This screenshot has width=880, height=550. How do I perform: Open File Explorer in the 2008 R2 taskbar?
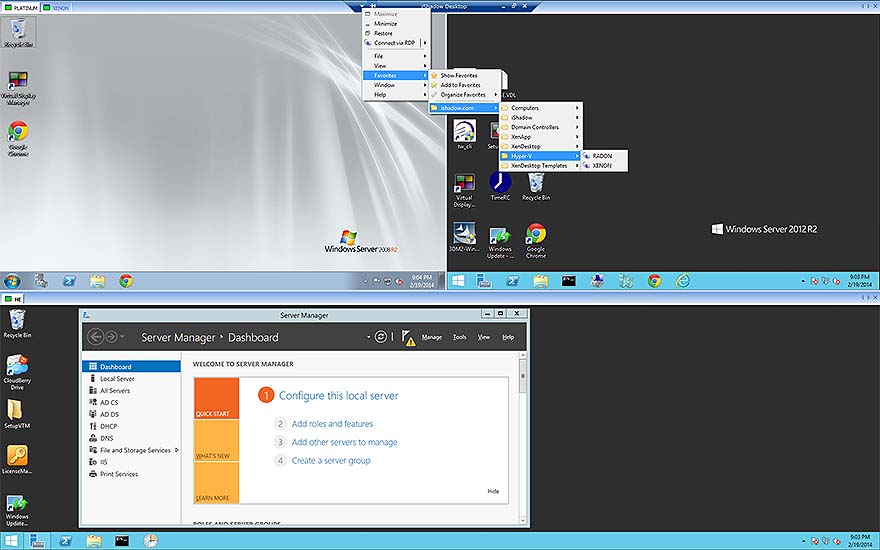pos(98,281)
